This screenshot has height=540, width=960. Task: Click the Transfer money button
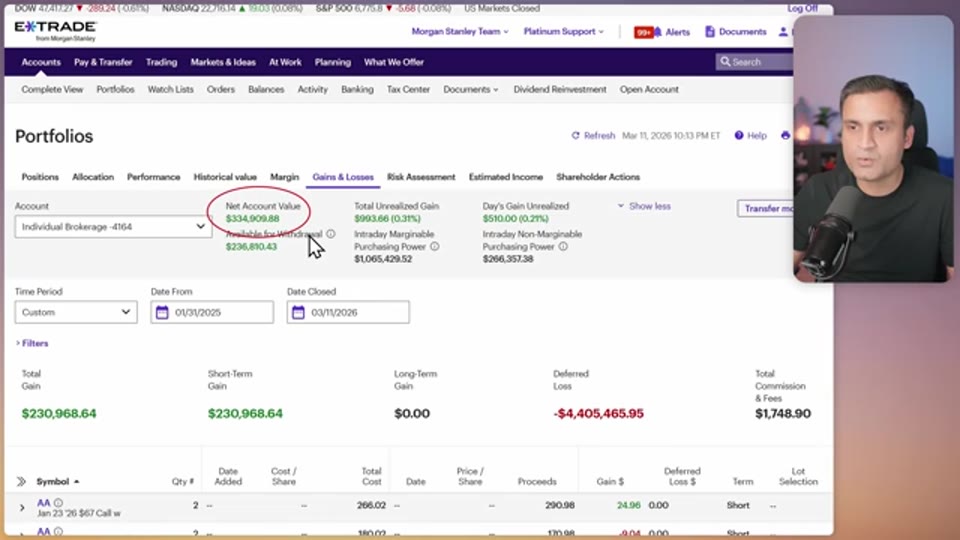click(766, 208)
